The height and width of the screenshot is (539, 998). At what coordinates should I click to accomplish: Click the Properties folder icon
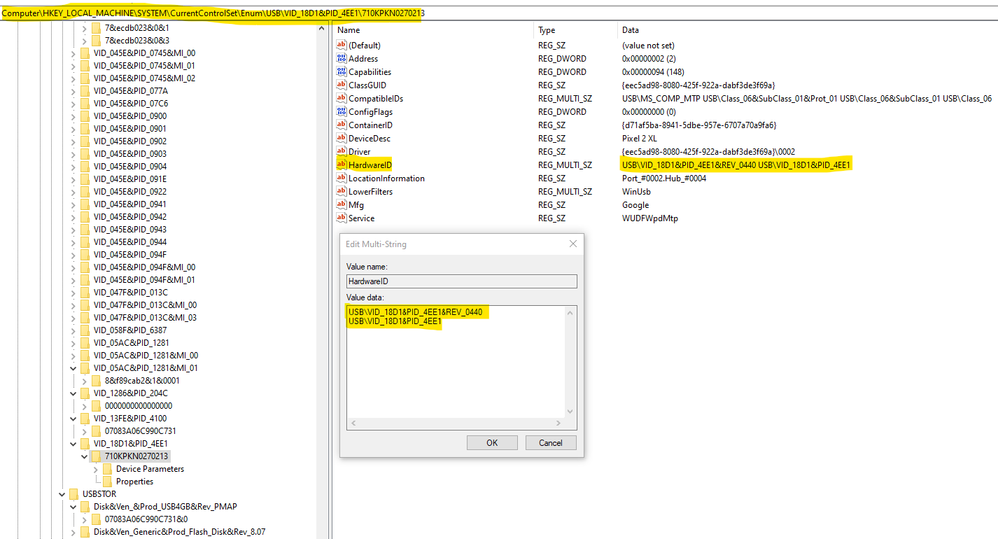pyautogui.click(x=107, y=482)
